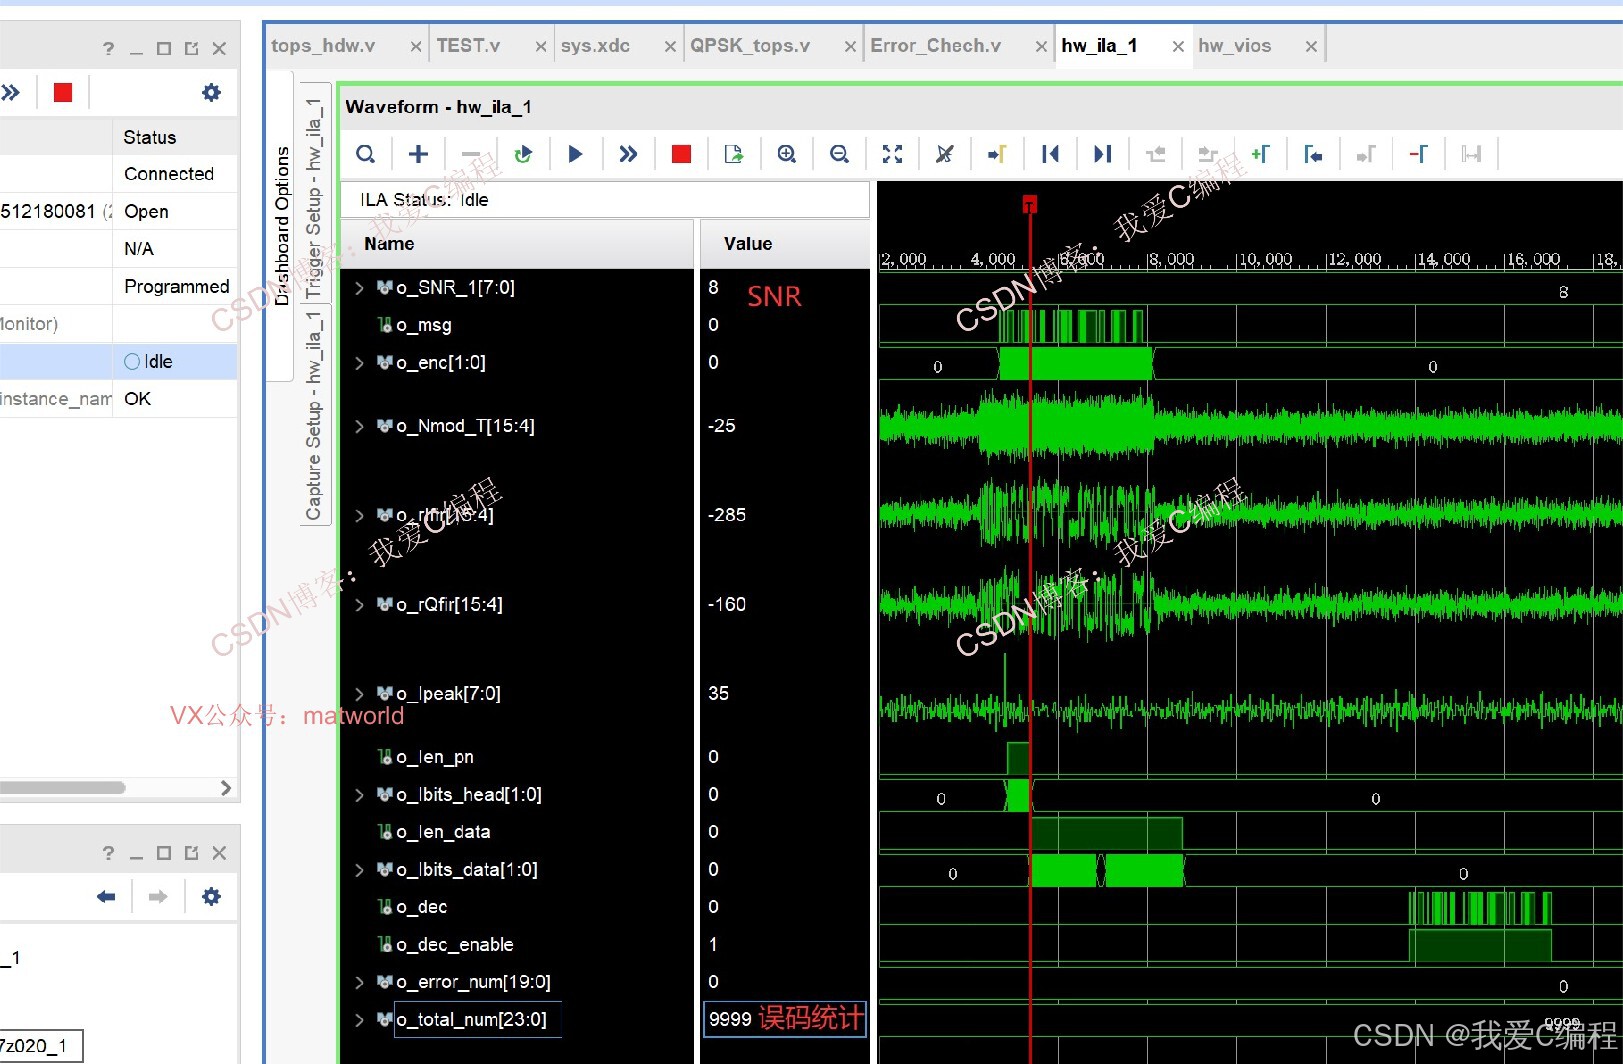Close the hw_ila_1 tab
1623x1064 pixels.
pos(1178,46)
